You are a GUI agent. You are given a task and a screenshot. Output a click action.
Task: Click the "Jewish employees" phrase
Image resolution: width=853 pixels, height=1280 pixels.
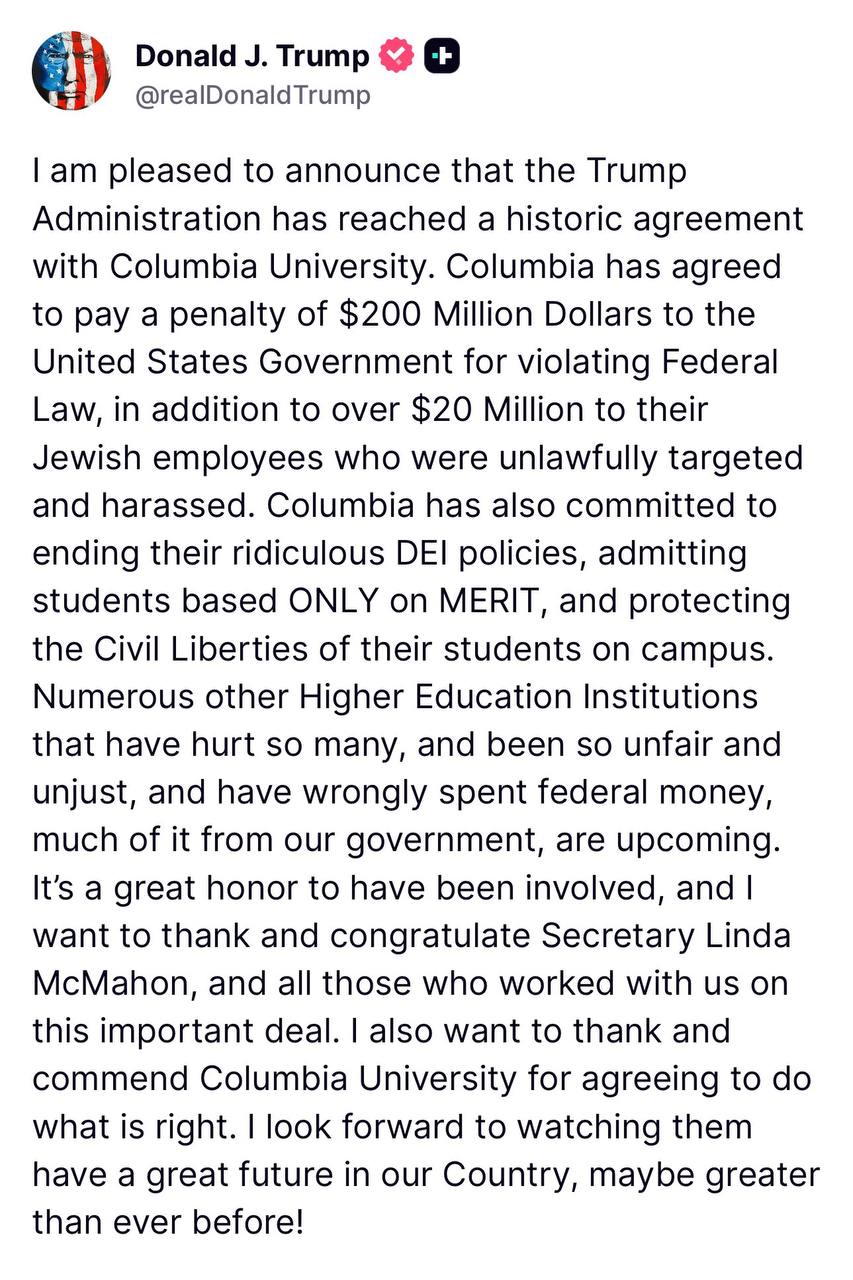[164, 458]
